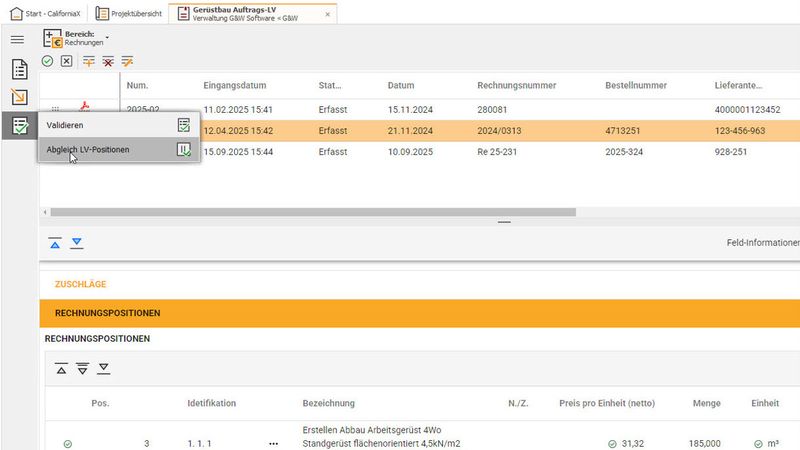Click order number 4713251

(622, 131)
